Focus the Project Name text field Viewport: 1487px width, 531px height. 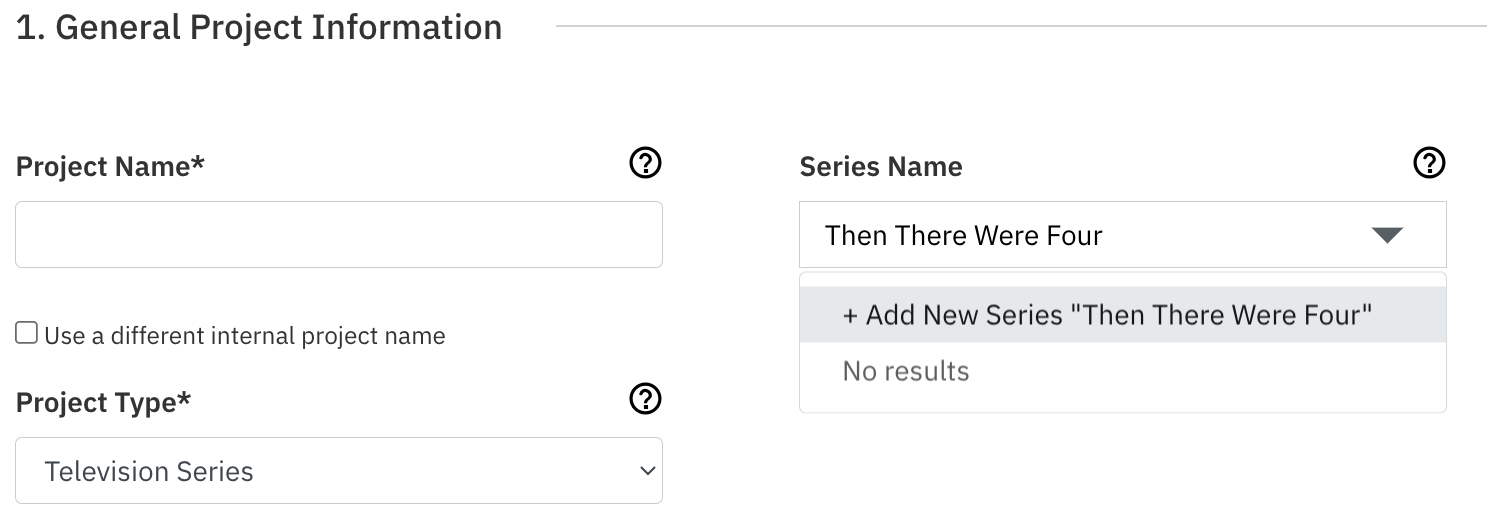point(338,235)
